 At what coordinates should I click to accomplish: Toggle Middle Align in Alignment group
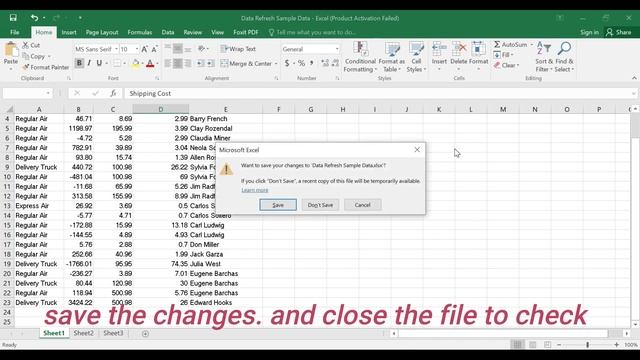(x=178, y=49)
